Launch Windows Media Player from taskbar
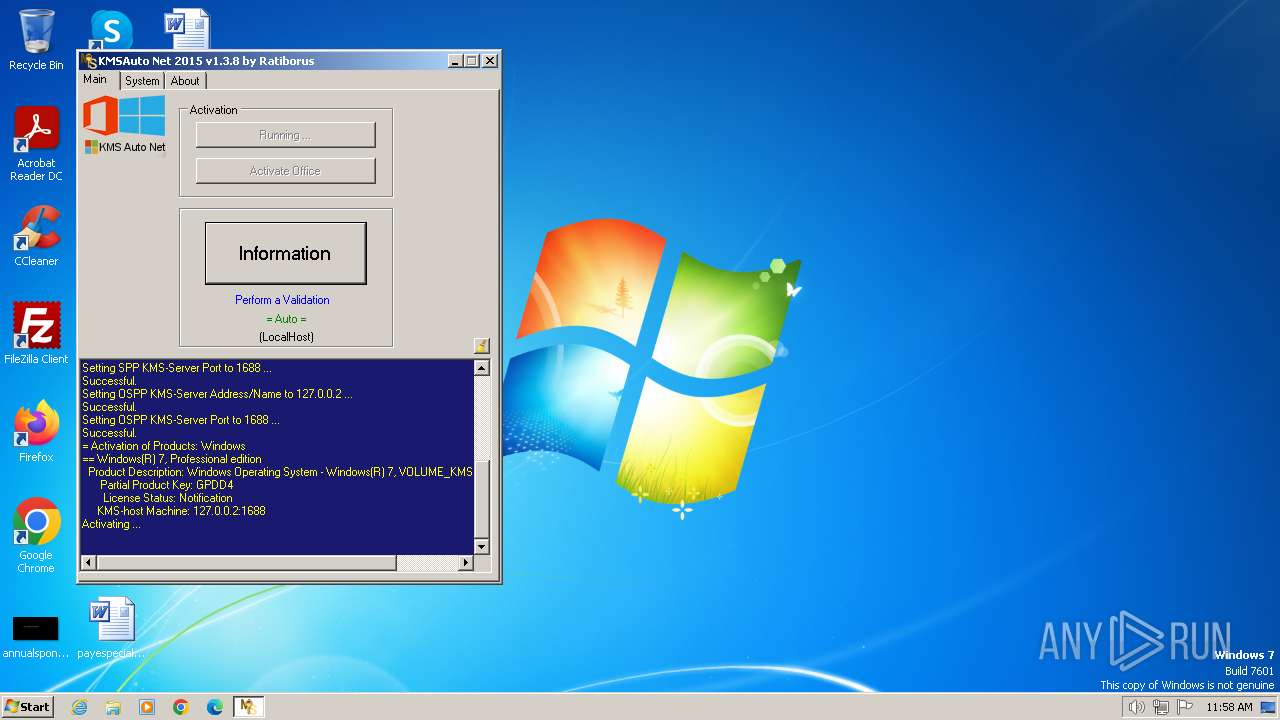 point(147,707)
